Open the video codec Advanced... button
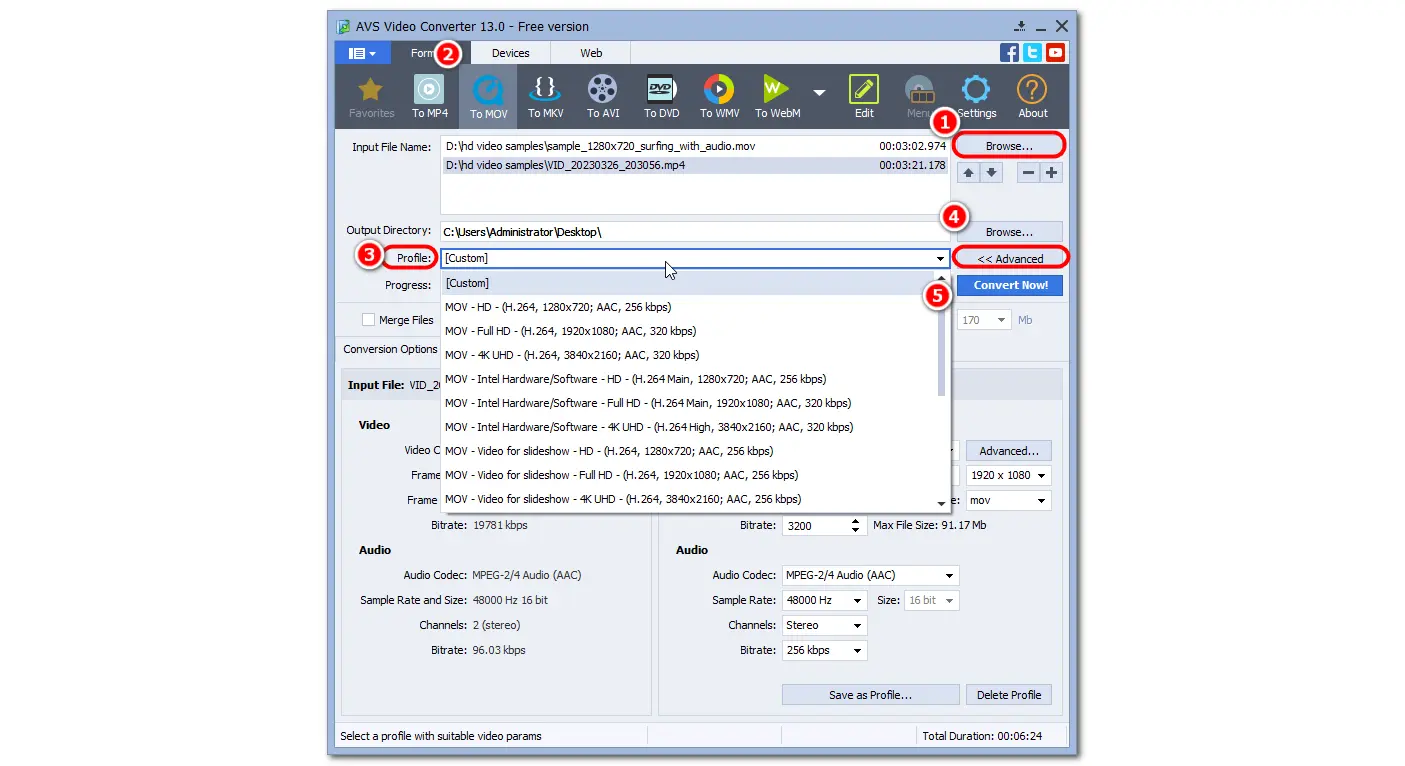 1009,451
